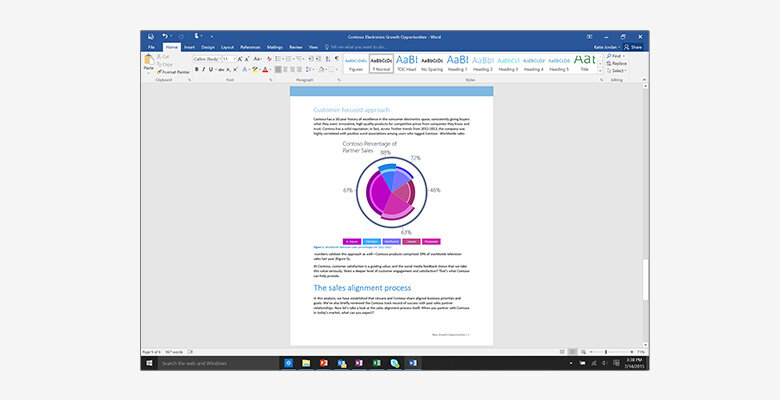The image size is (780, 400).
Task: Apply the Heading 1 style
Action: click(458, 63)
